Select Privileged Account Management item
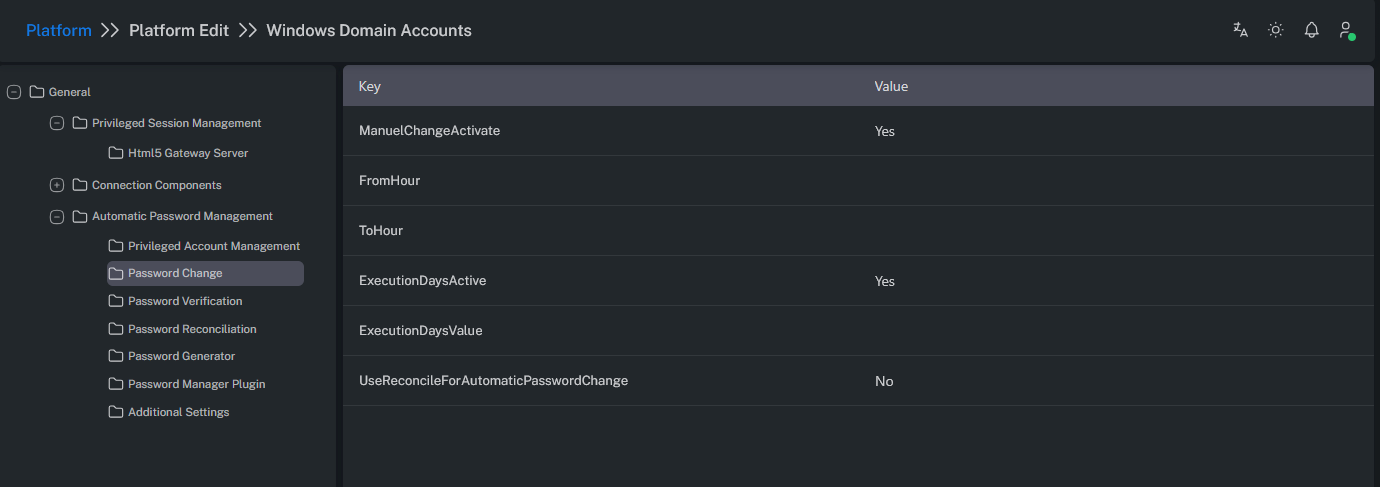Viewport: 1380px width, 487px height. [213, 246]
